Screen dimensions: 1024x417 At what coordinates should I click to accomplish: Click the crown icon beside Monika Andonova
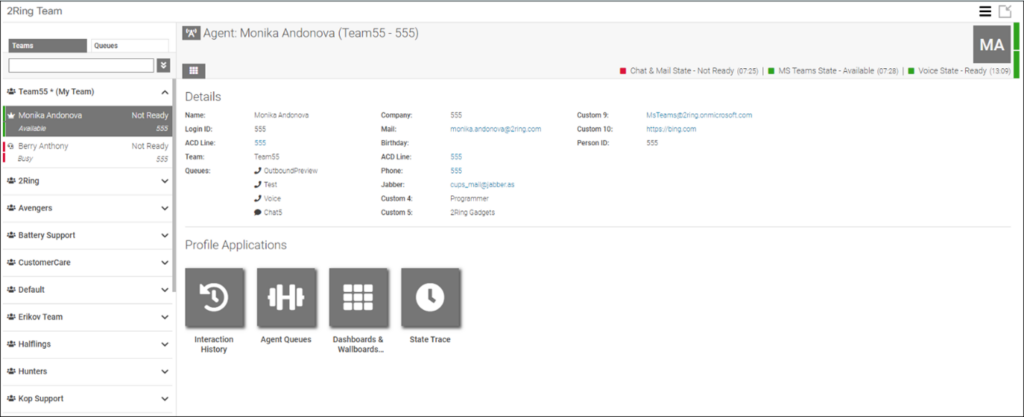coord(11,116)
